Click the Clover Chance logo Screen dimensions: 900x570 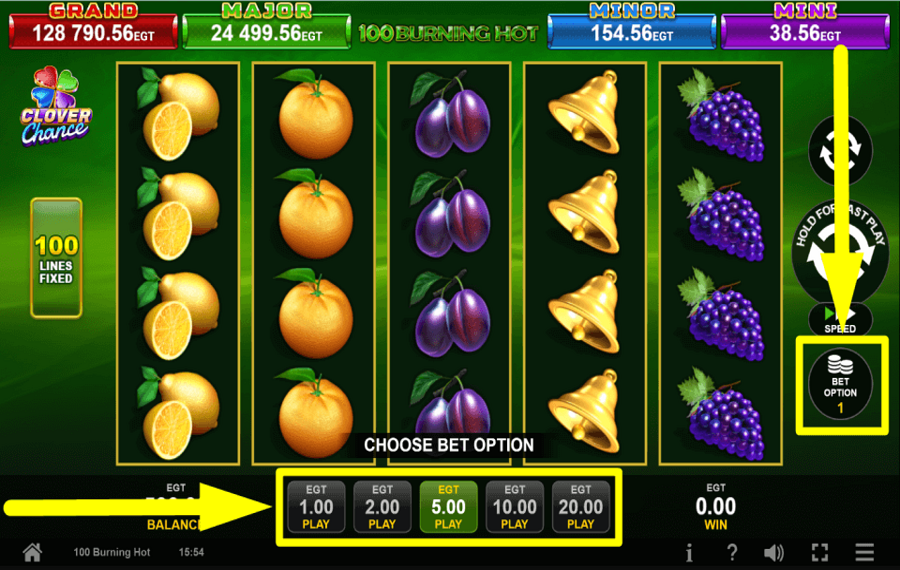pos(56,107)
